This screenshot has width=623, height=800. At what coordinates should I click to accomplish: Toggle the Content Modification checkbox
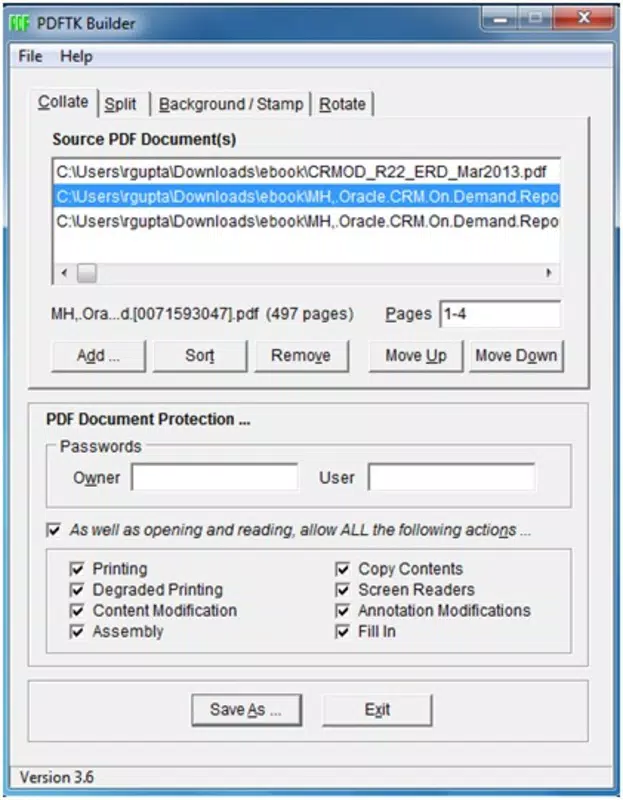[x=77, y=611]
